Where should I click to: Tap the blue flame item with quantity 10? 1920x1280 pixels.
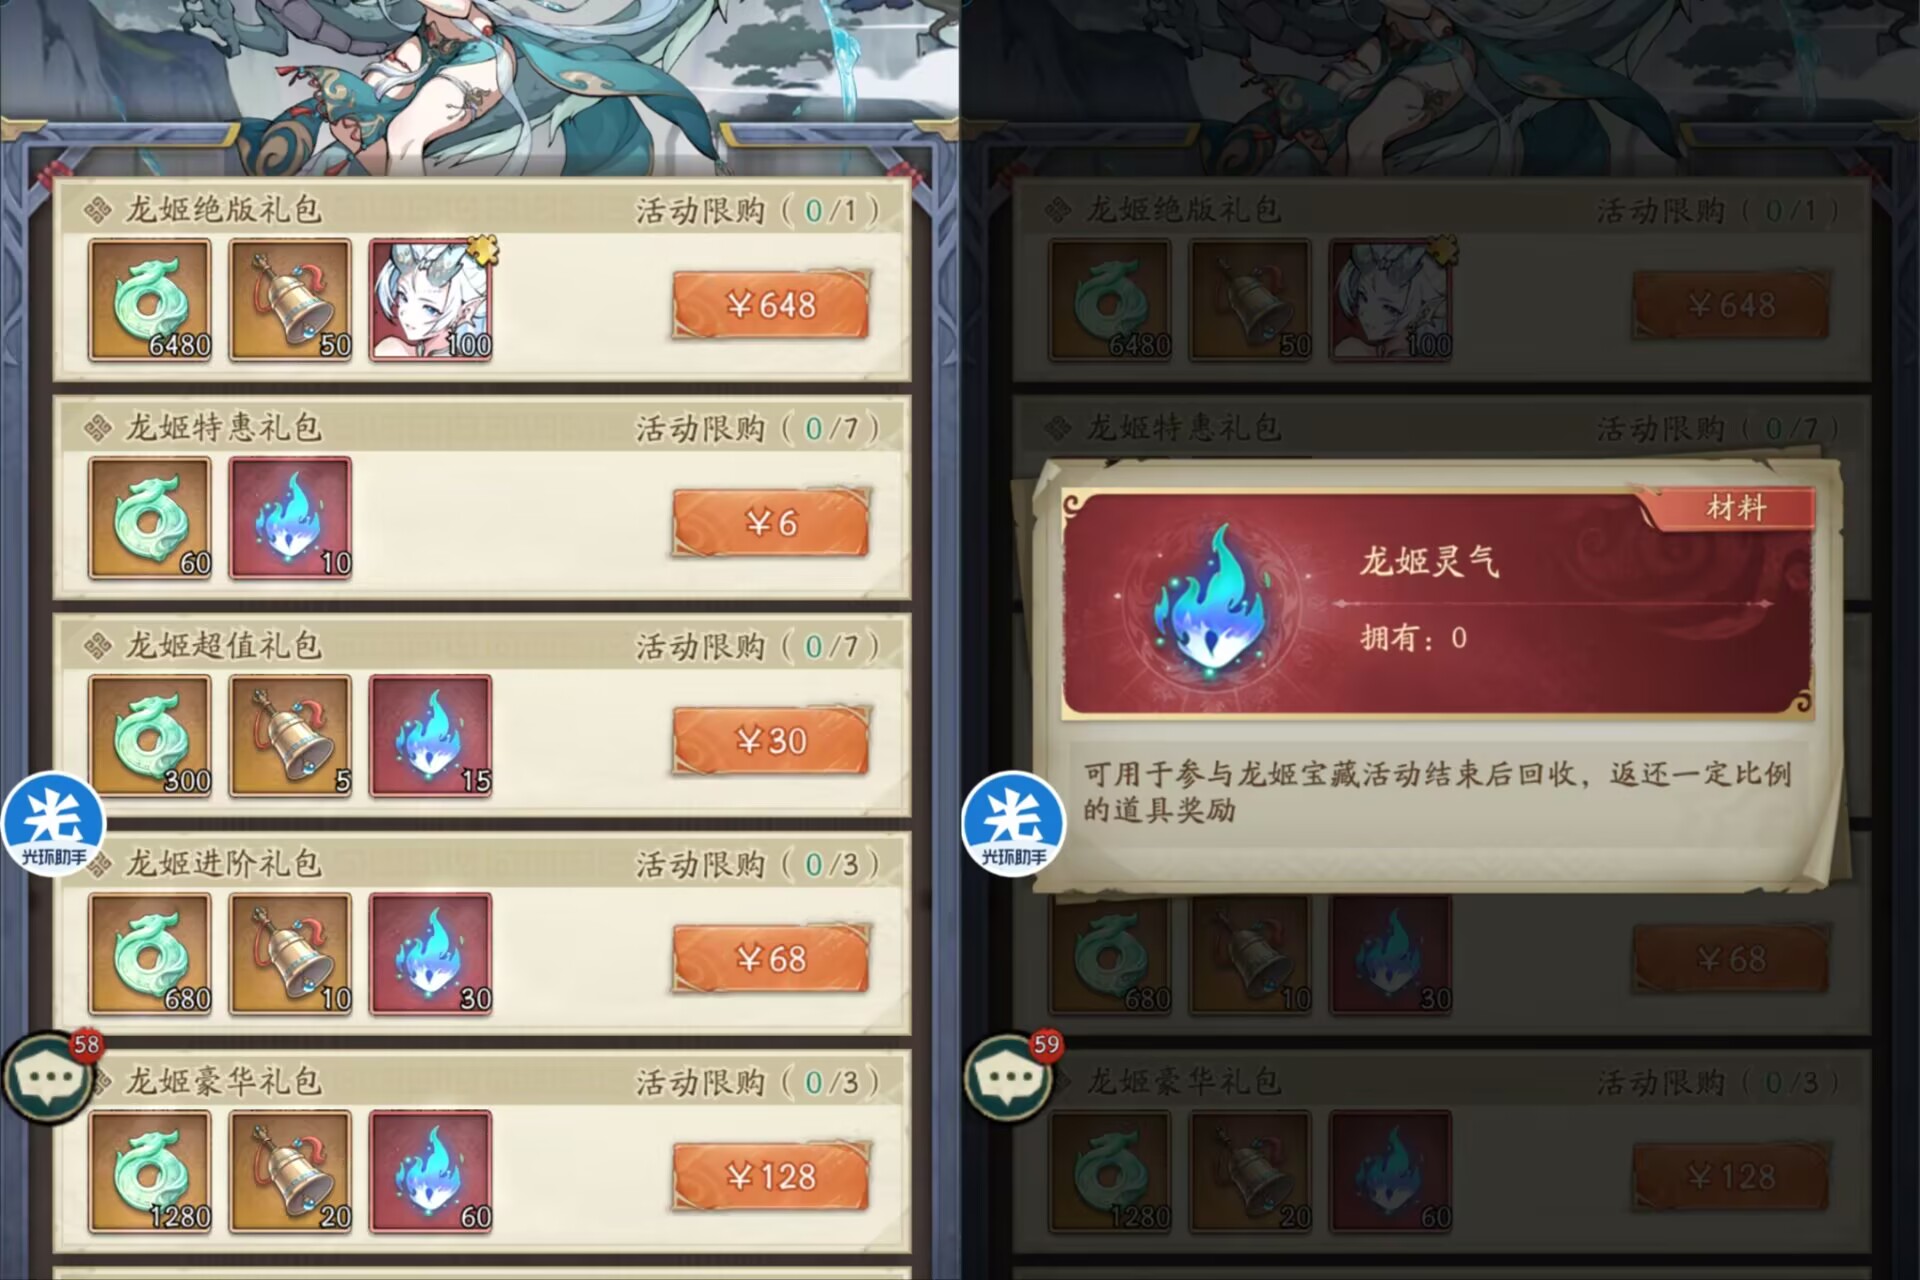click(290, 518)
